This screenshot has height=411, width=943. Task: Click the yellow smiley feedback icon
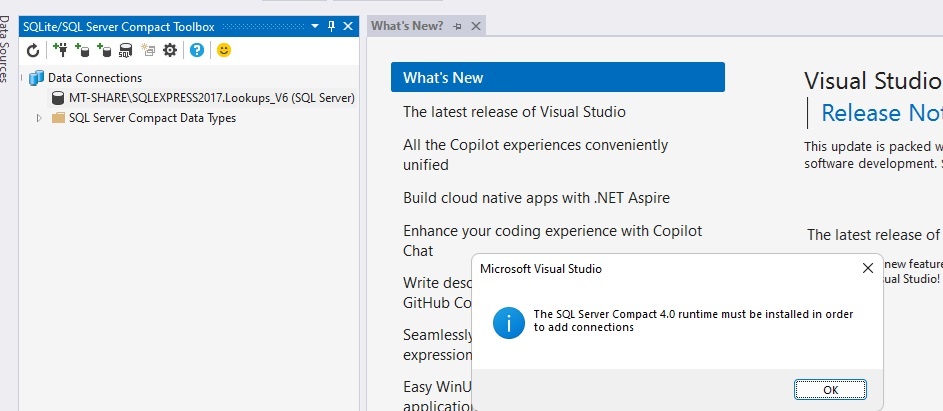(224, 50)
